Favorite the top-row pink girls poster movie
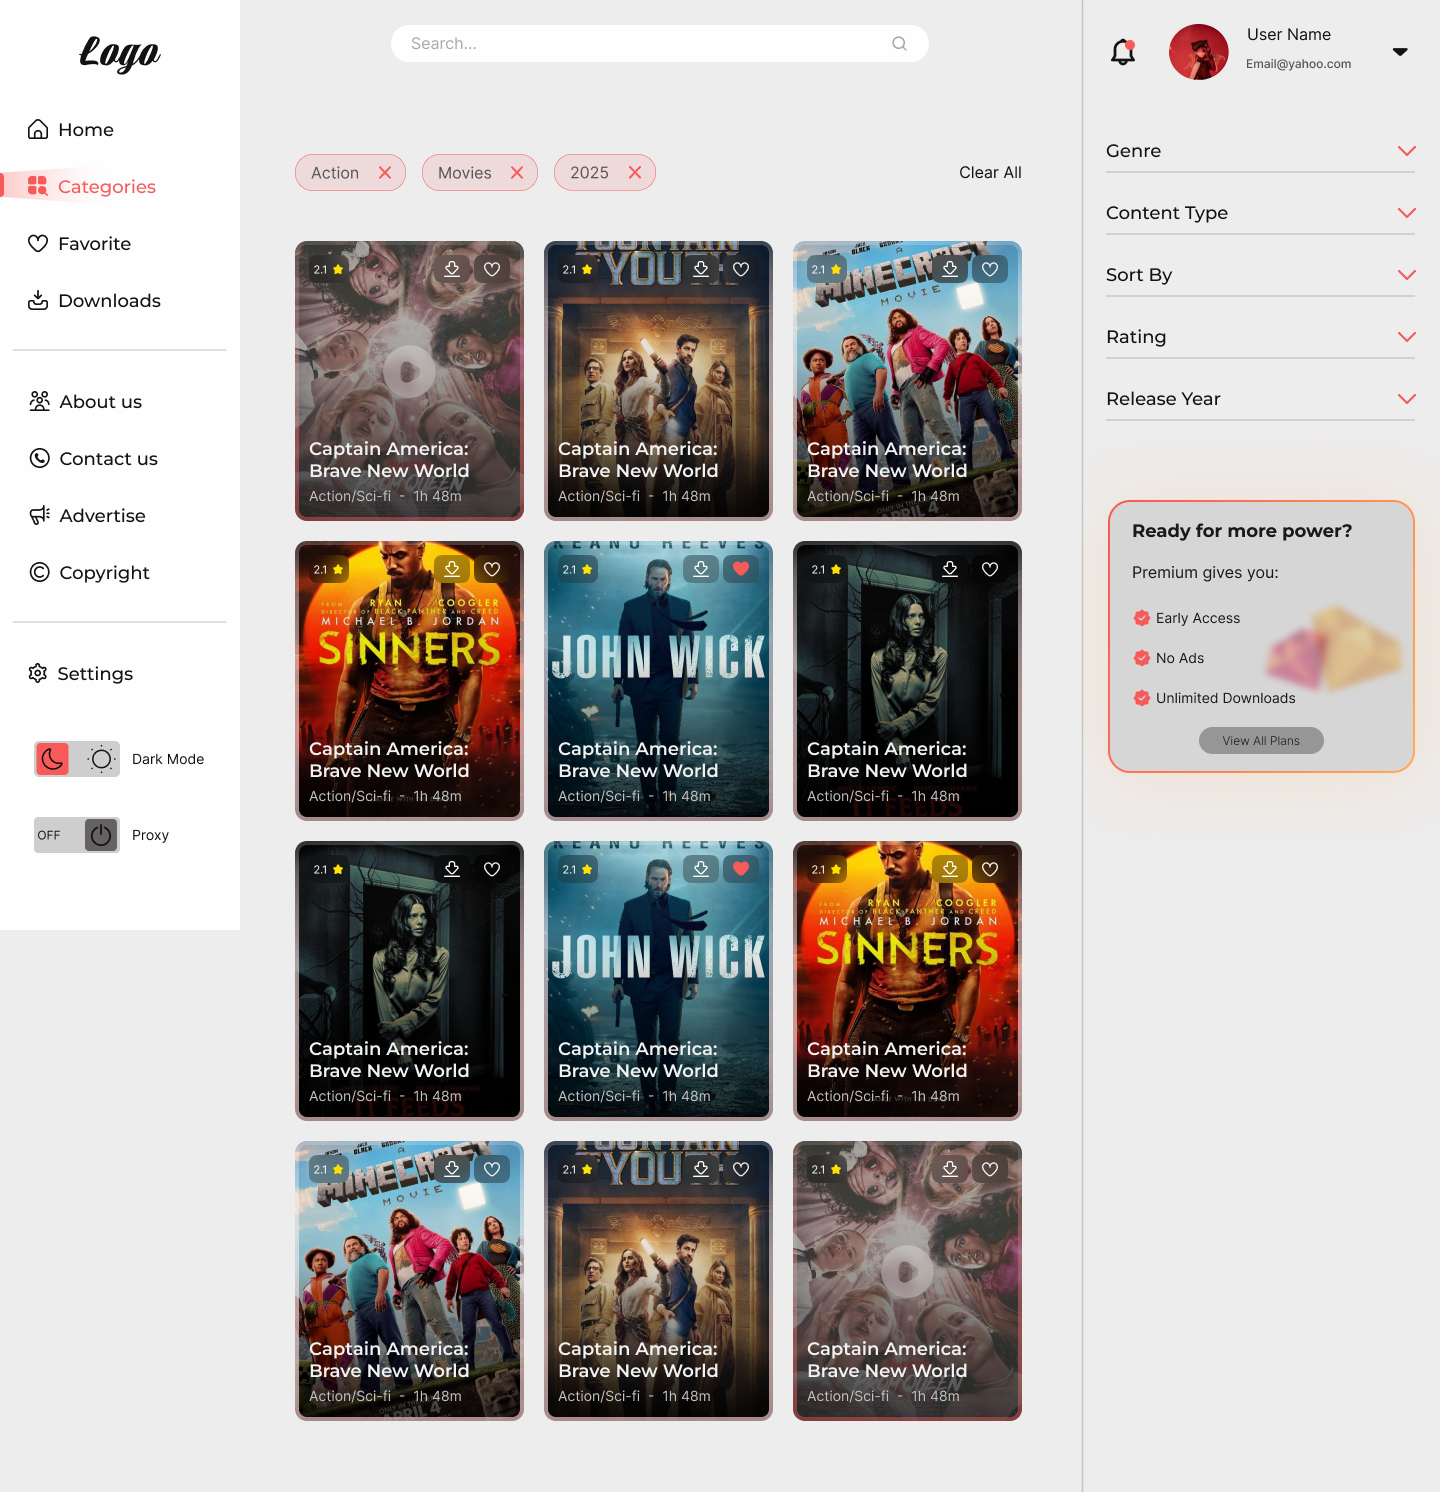The height and width of the screenshot is (1492, 1440). 492,269
